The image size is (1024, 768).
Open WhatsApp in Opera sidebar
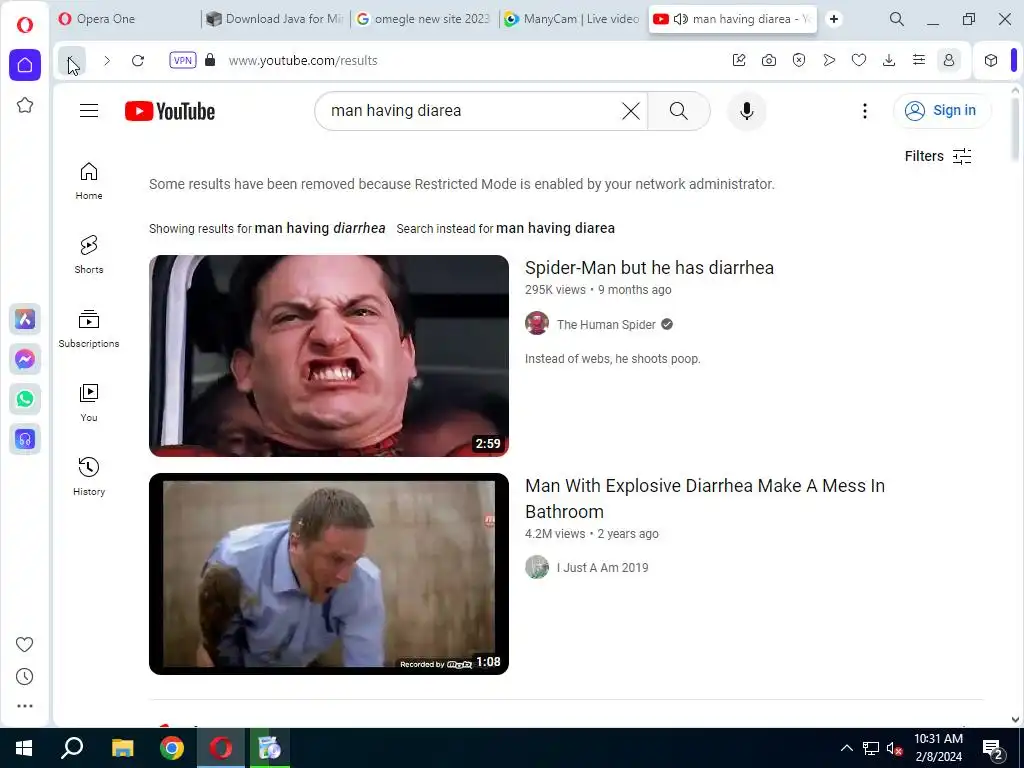pyautogui.click(x=25, y=399)
